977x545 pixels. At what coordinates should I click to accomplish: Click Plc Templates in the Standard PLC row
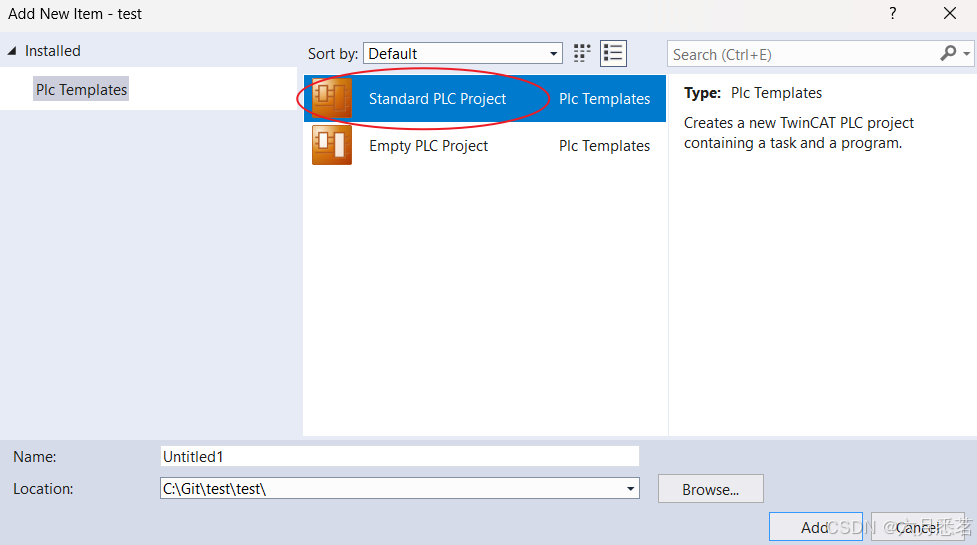click(x=604, y=98)
